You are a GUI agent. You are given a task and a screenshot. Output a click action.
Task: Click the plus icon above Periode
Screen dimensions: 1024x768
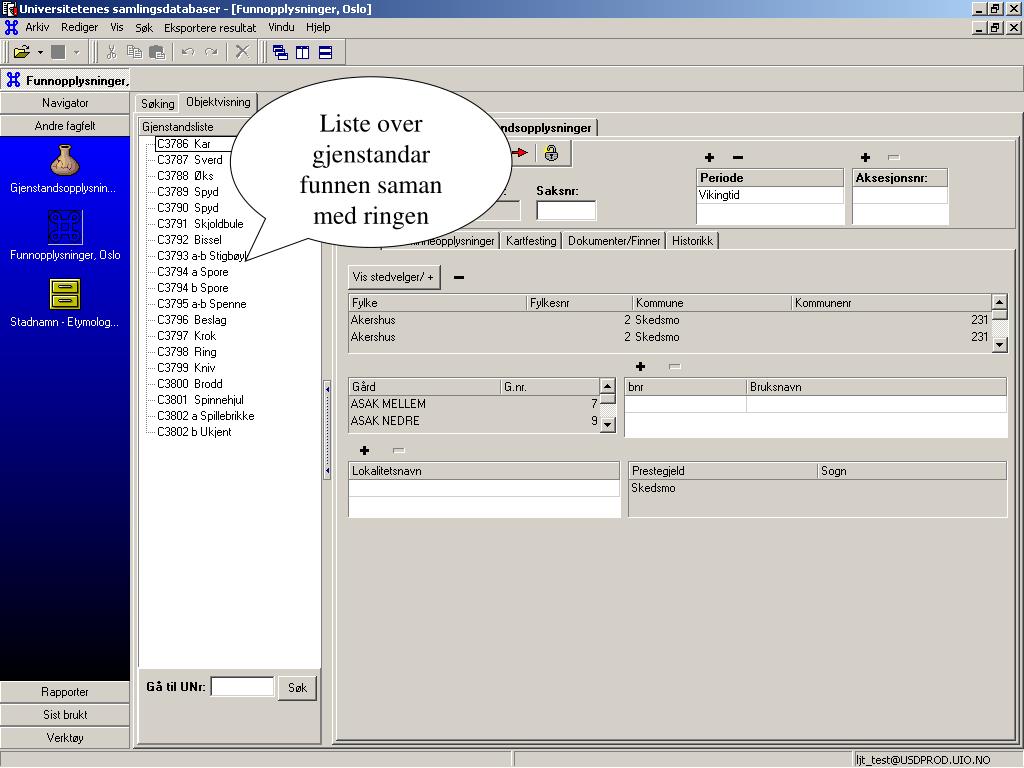[709, 157]
